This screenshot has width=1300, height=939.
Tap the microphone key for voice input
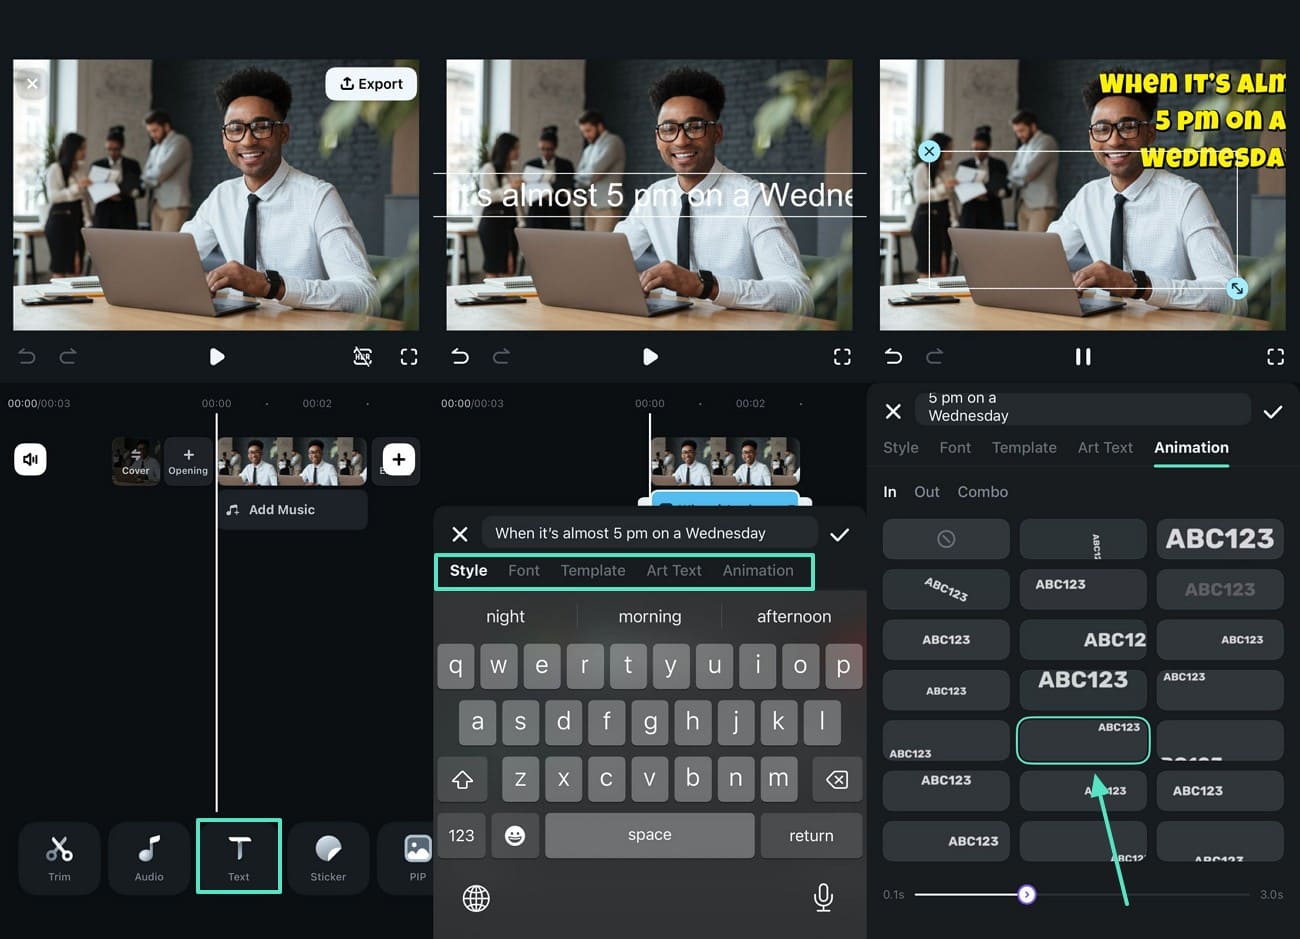point(822,898)
